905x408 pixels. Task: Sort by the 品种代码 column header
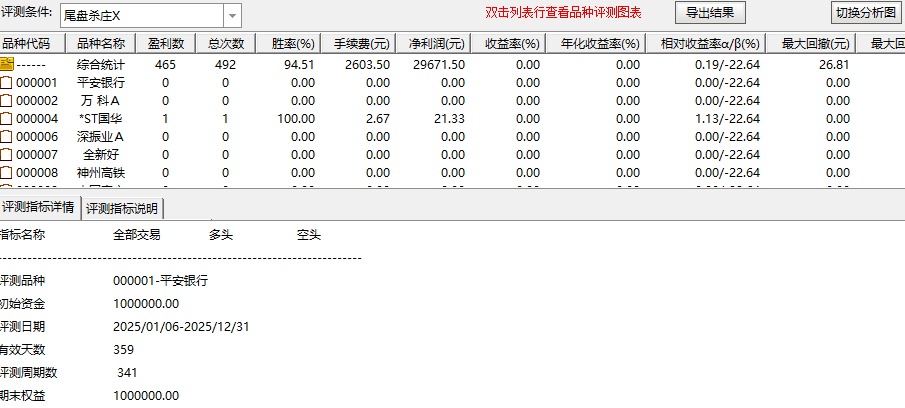[32, 43]
